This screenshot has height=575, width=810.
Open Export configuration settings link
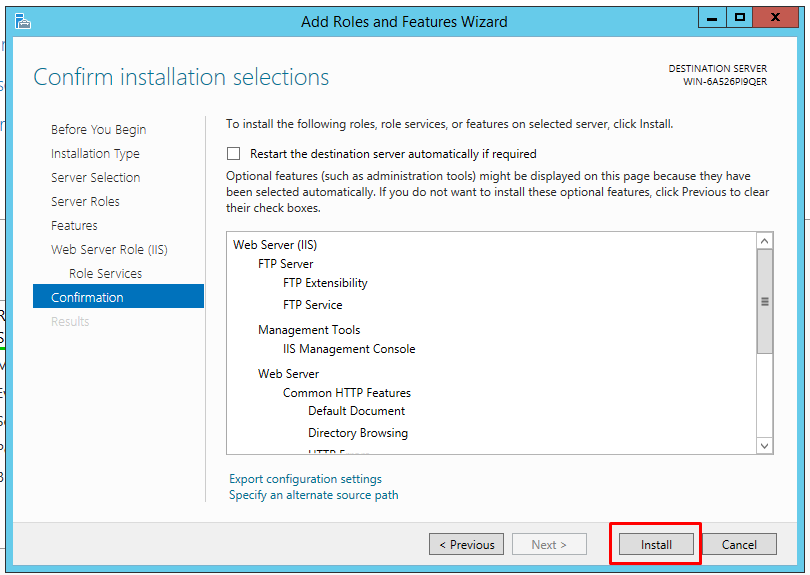coord(305,479)
